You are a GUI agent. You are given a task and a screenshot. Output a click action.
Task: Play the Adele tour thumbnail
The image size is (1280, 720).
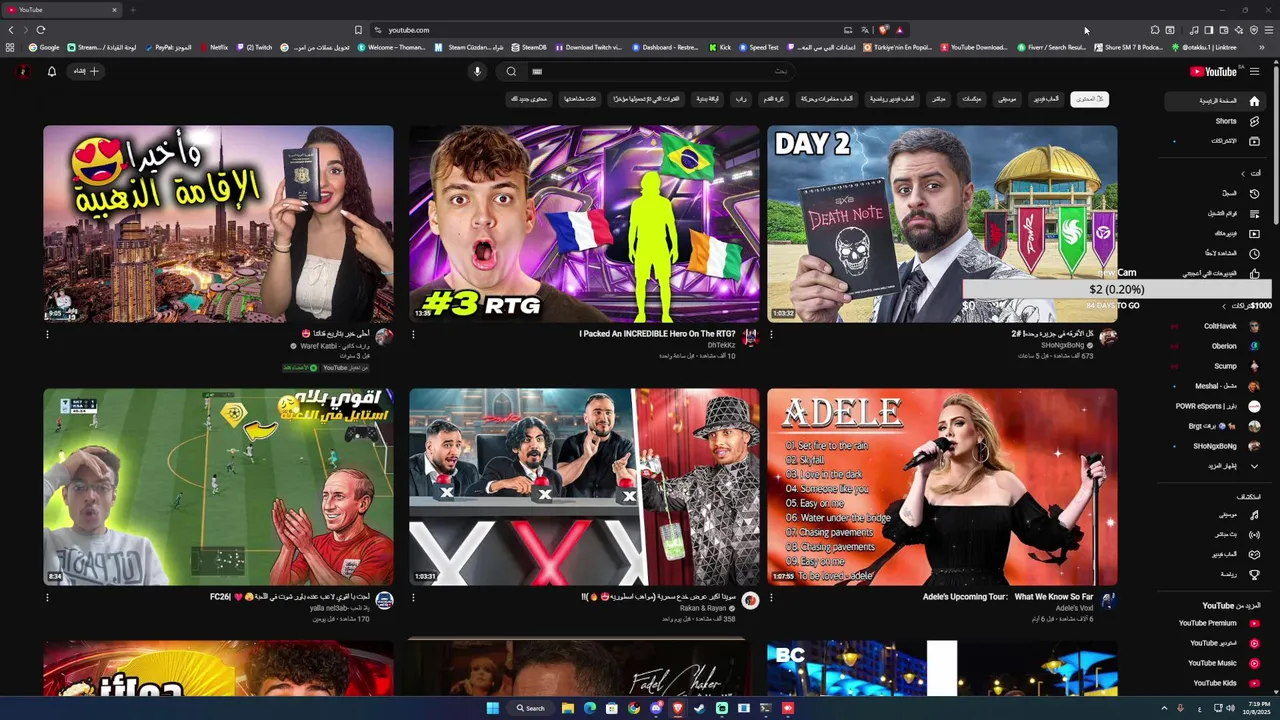pyautogui.click(x=942, y=487)
